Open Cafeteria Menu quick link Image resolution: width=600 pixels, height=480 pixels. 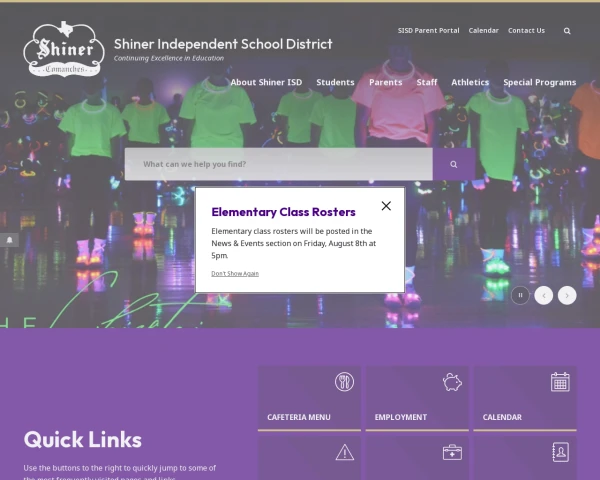(x=309, y=398)
